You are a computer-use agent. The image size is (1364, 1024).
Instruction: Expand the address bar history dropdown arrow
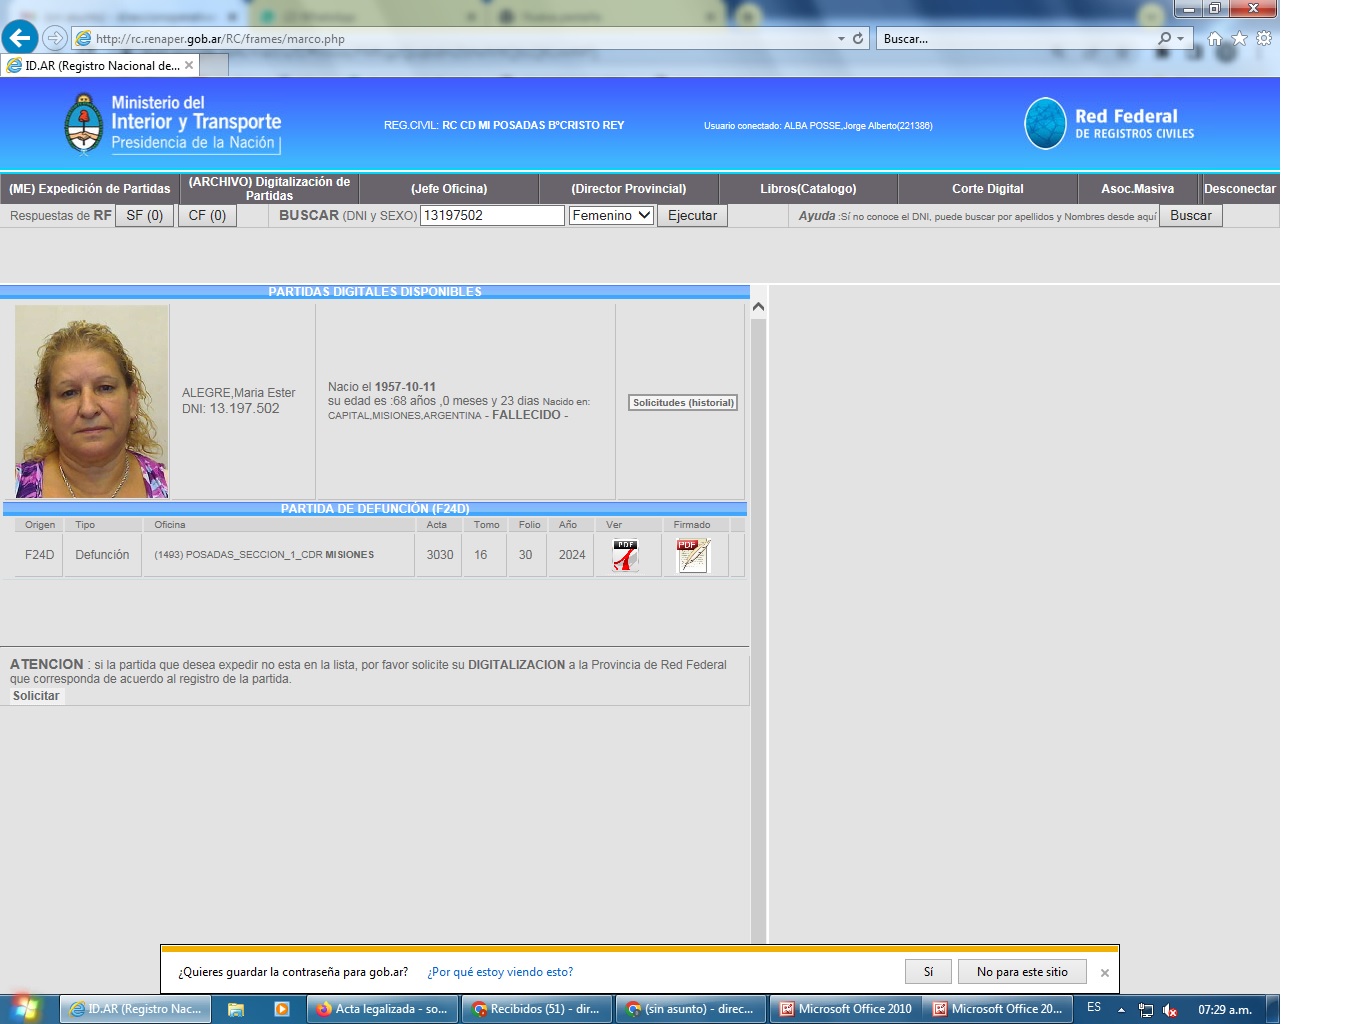point(841,39)
